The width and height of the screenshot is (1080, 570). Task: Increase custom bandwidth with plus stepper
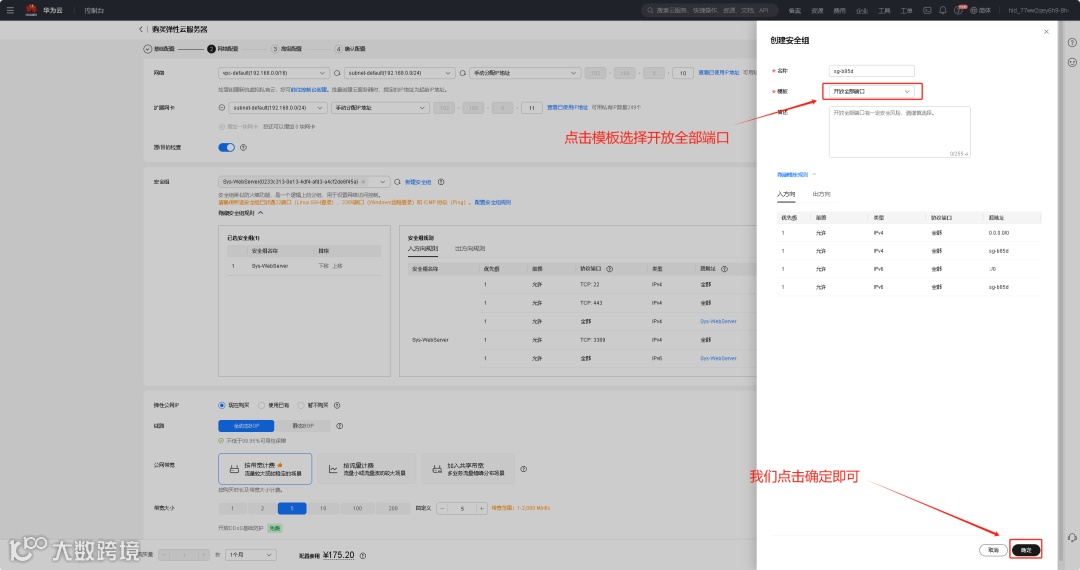tap(481, 509)
